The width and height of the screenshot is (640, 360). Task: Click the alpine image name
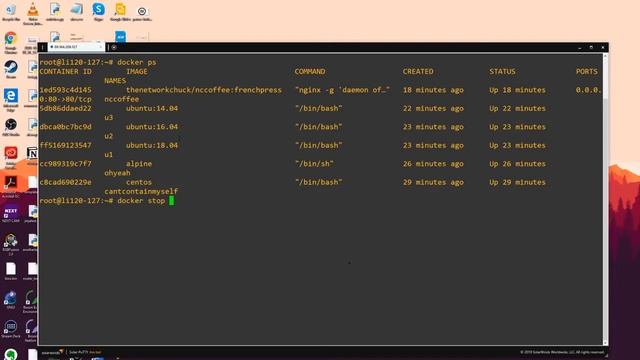pyautogui.click(x=139, y=164)
